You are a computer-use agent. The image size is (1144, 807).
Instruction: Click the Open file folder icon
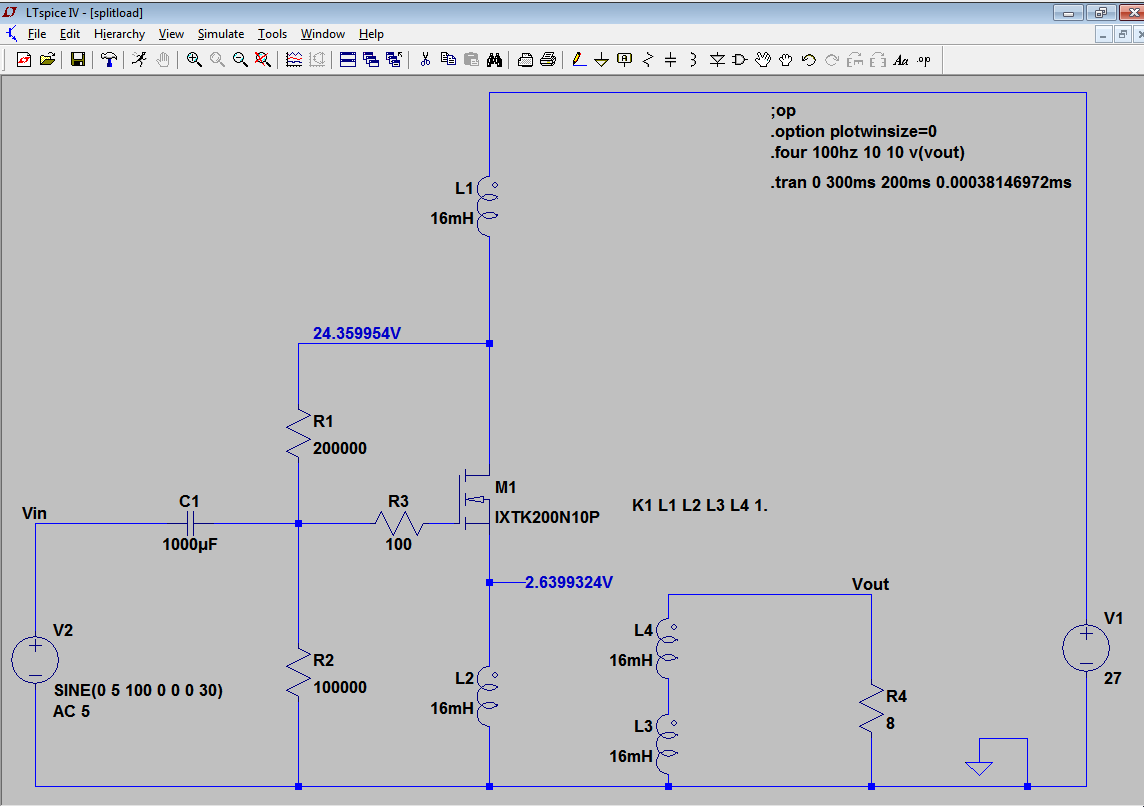47,60
